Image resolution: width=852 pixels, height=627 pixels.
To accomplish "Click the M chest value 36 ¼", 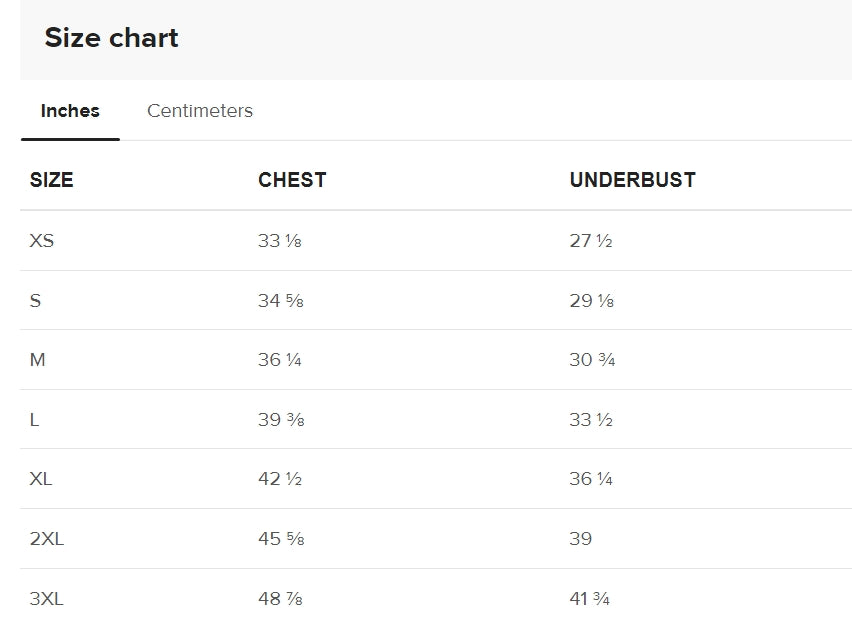I will (280, 360).
